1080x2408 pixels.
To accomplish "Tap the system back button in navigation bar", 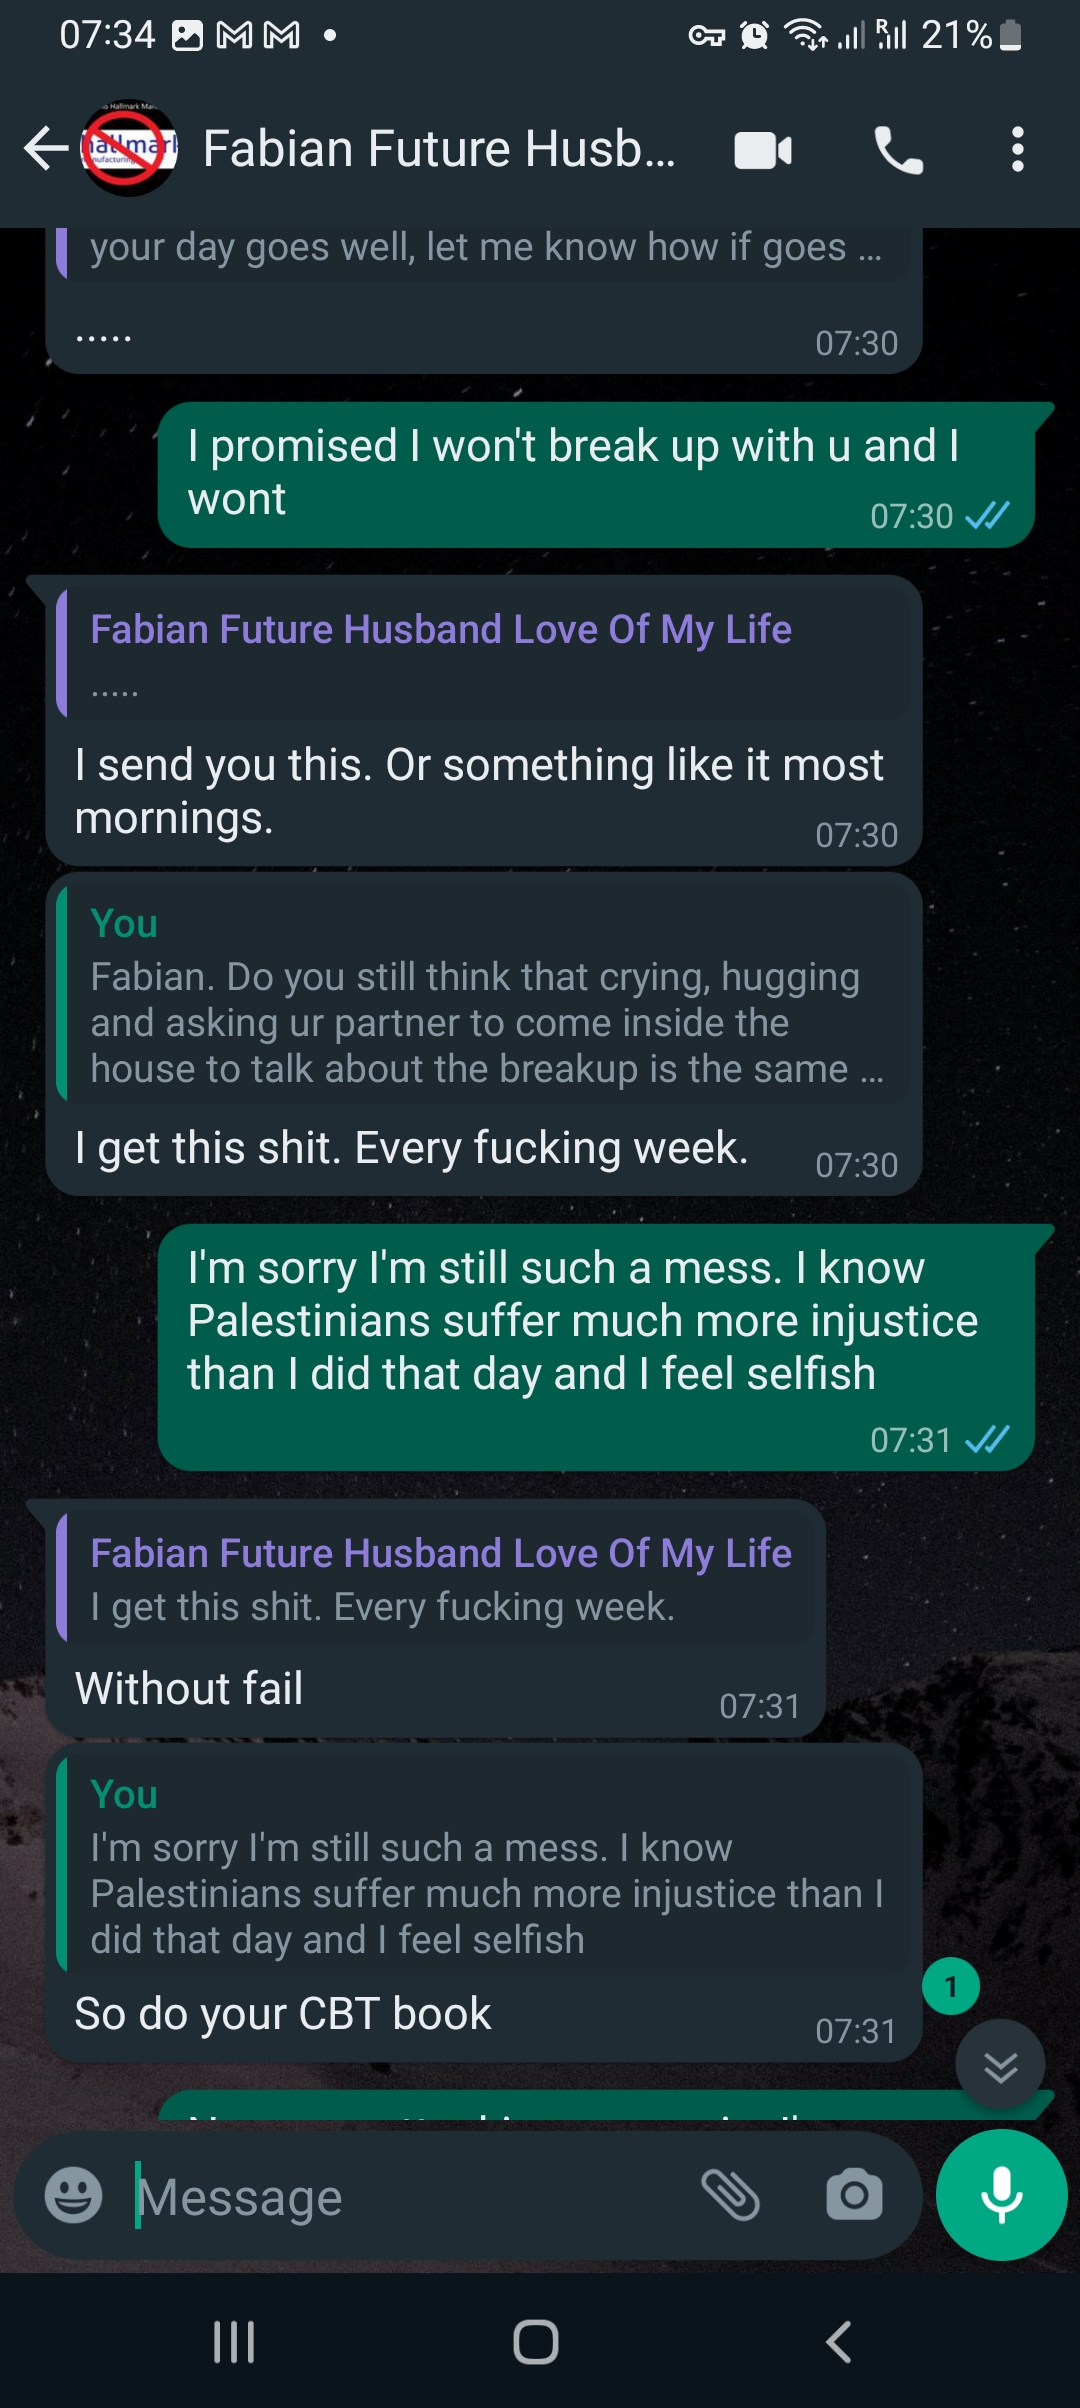I will coord(838,2342).
